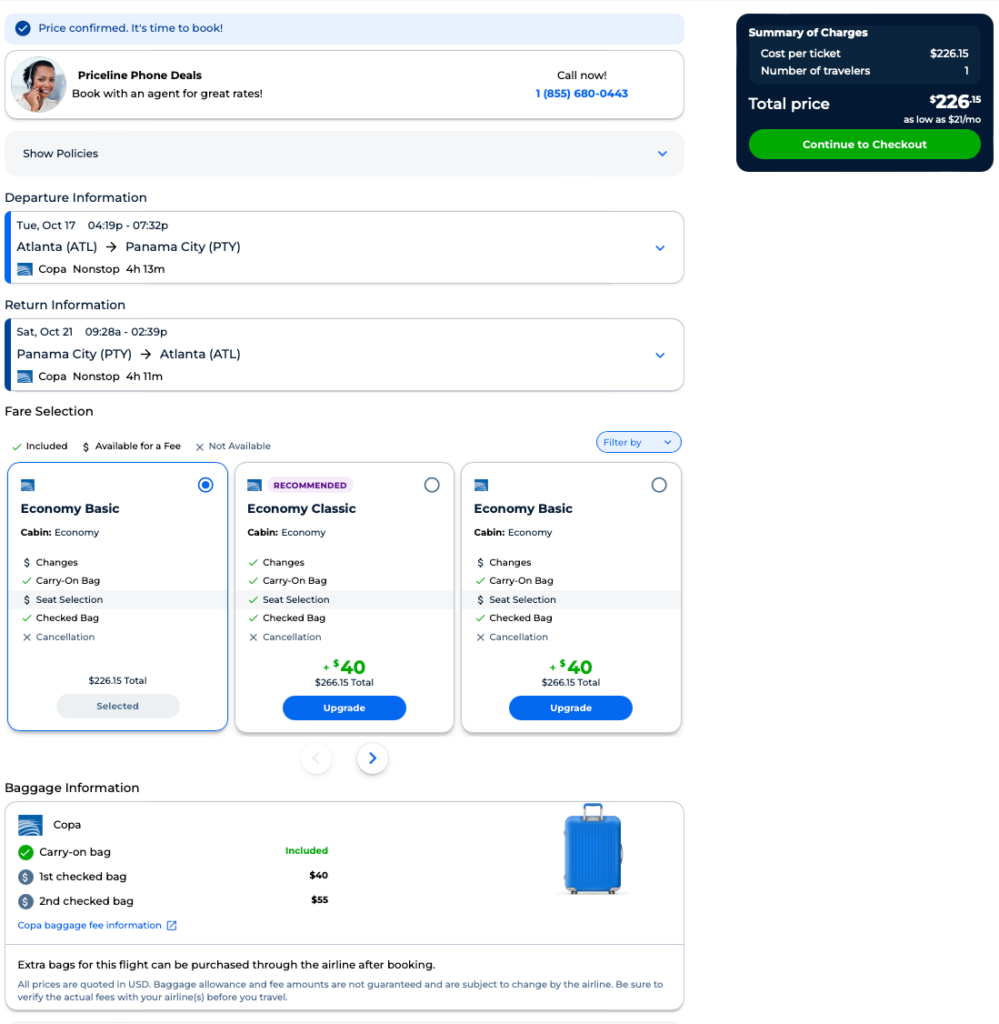Click the Copa logo in Departure Information
The image size is (999, 1024).
(x=25, y=269)
